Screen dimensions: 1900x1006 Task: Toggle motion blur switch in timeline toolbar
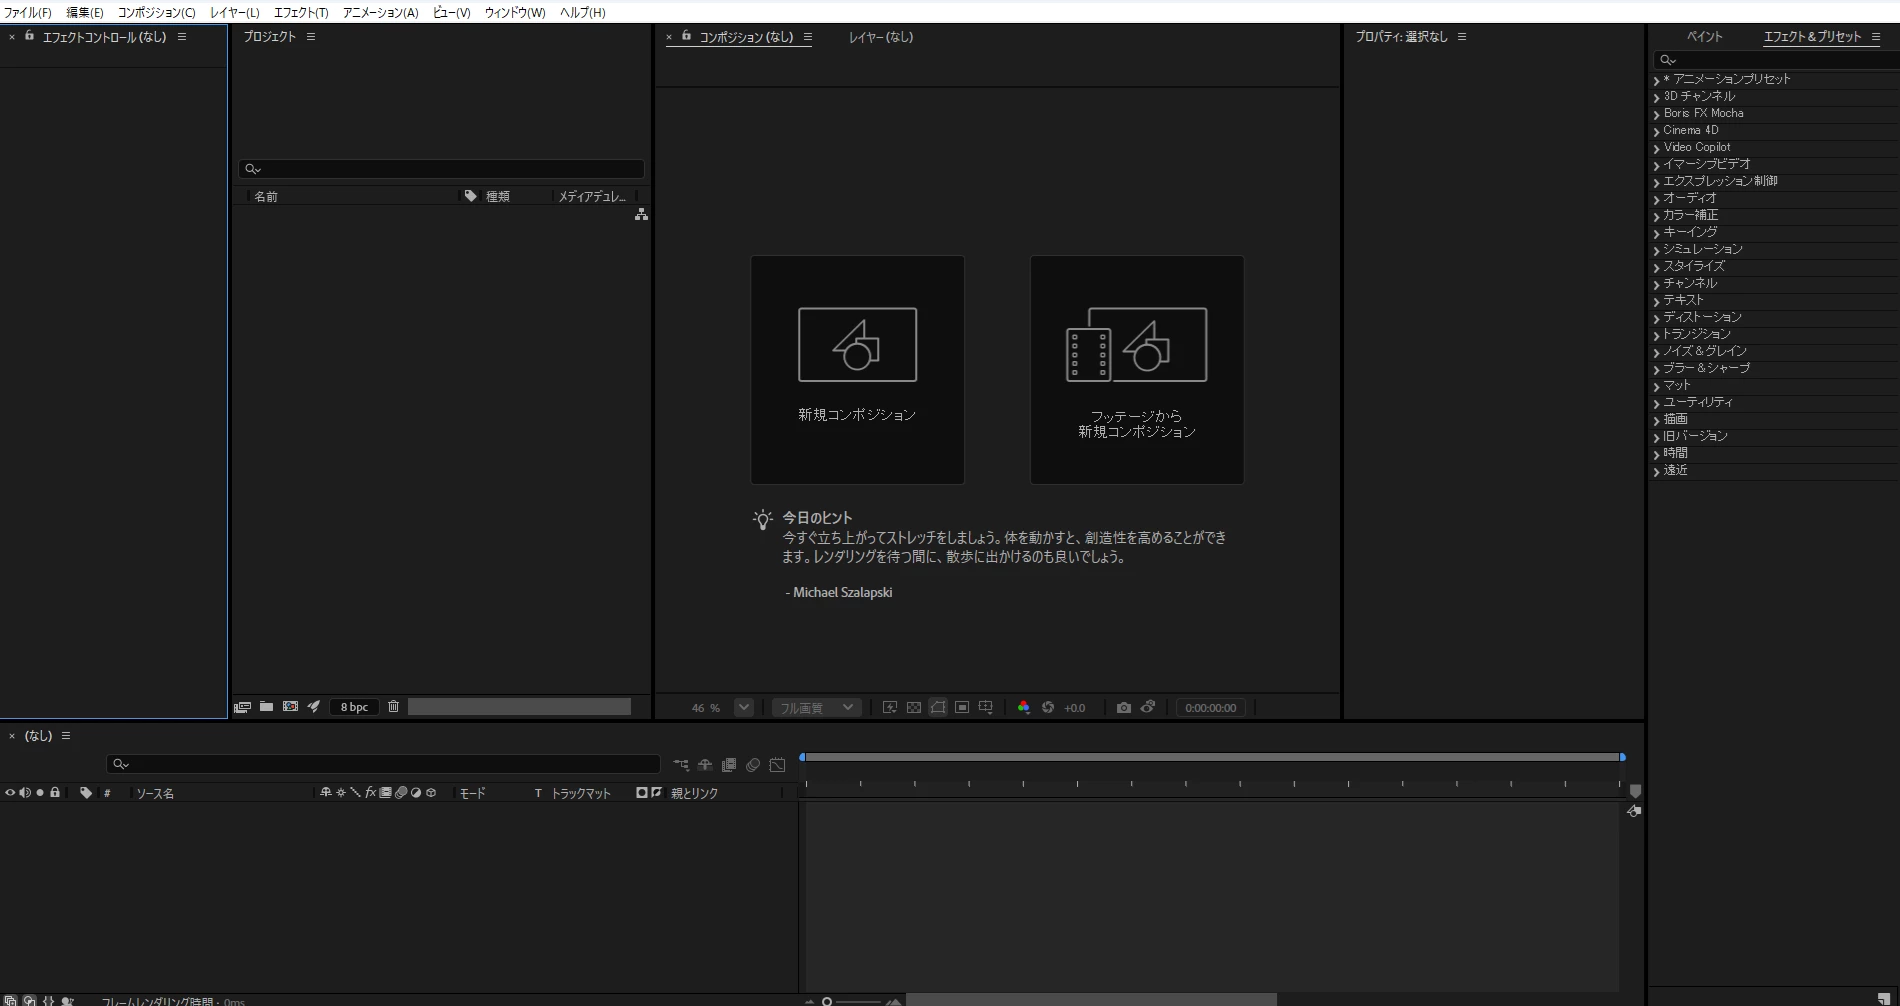[753, 765]
